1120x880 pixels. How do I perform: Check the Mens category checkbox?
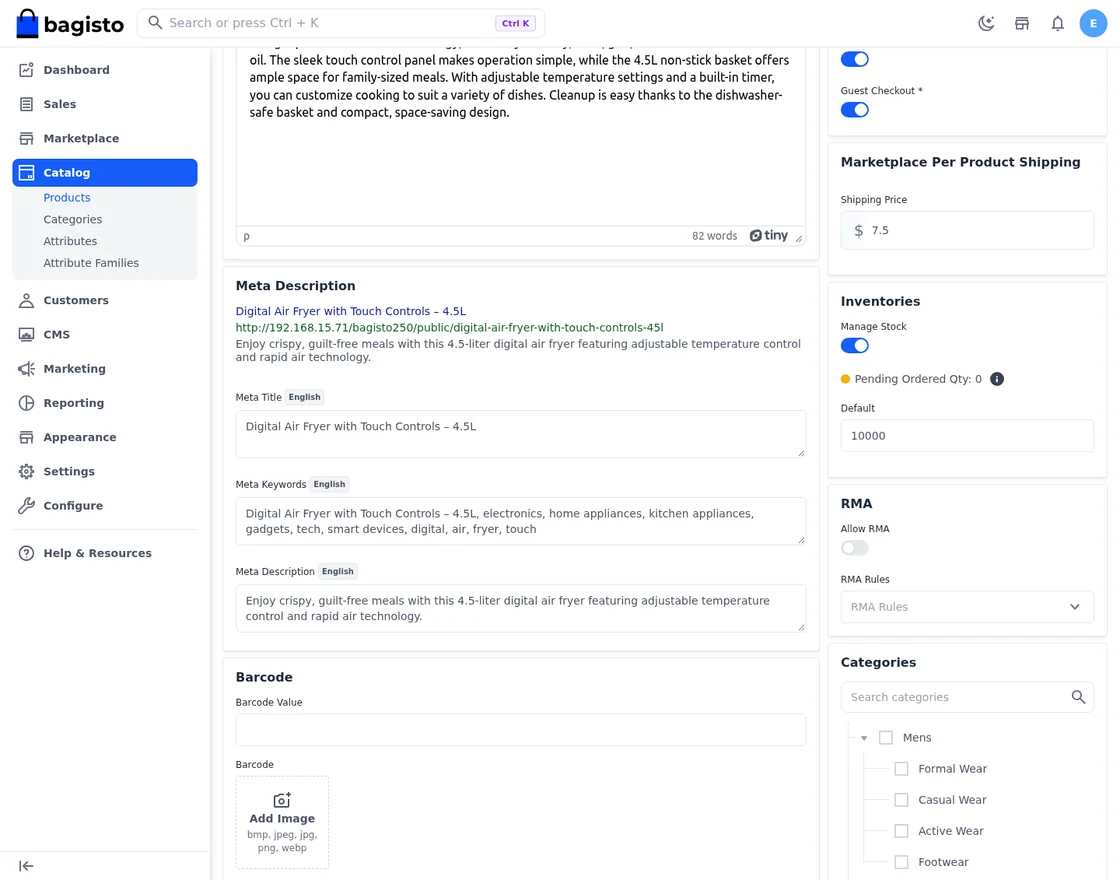tap(886, 738)
